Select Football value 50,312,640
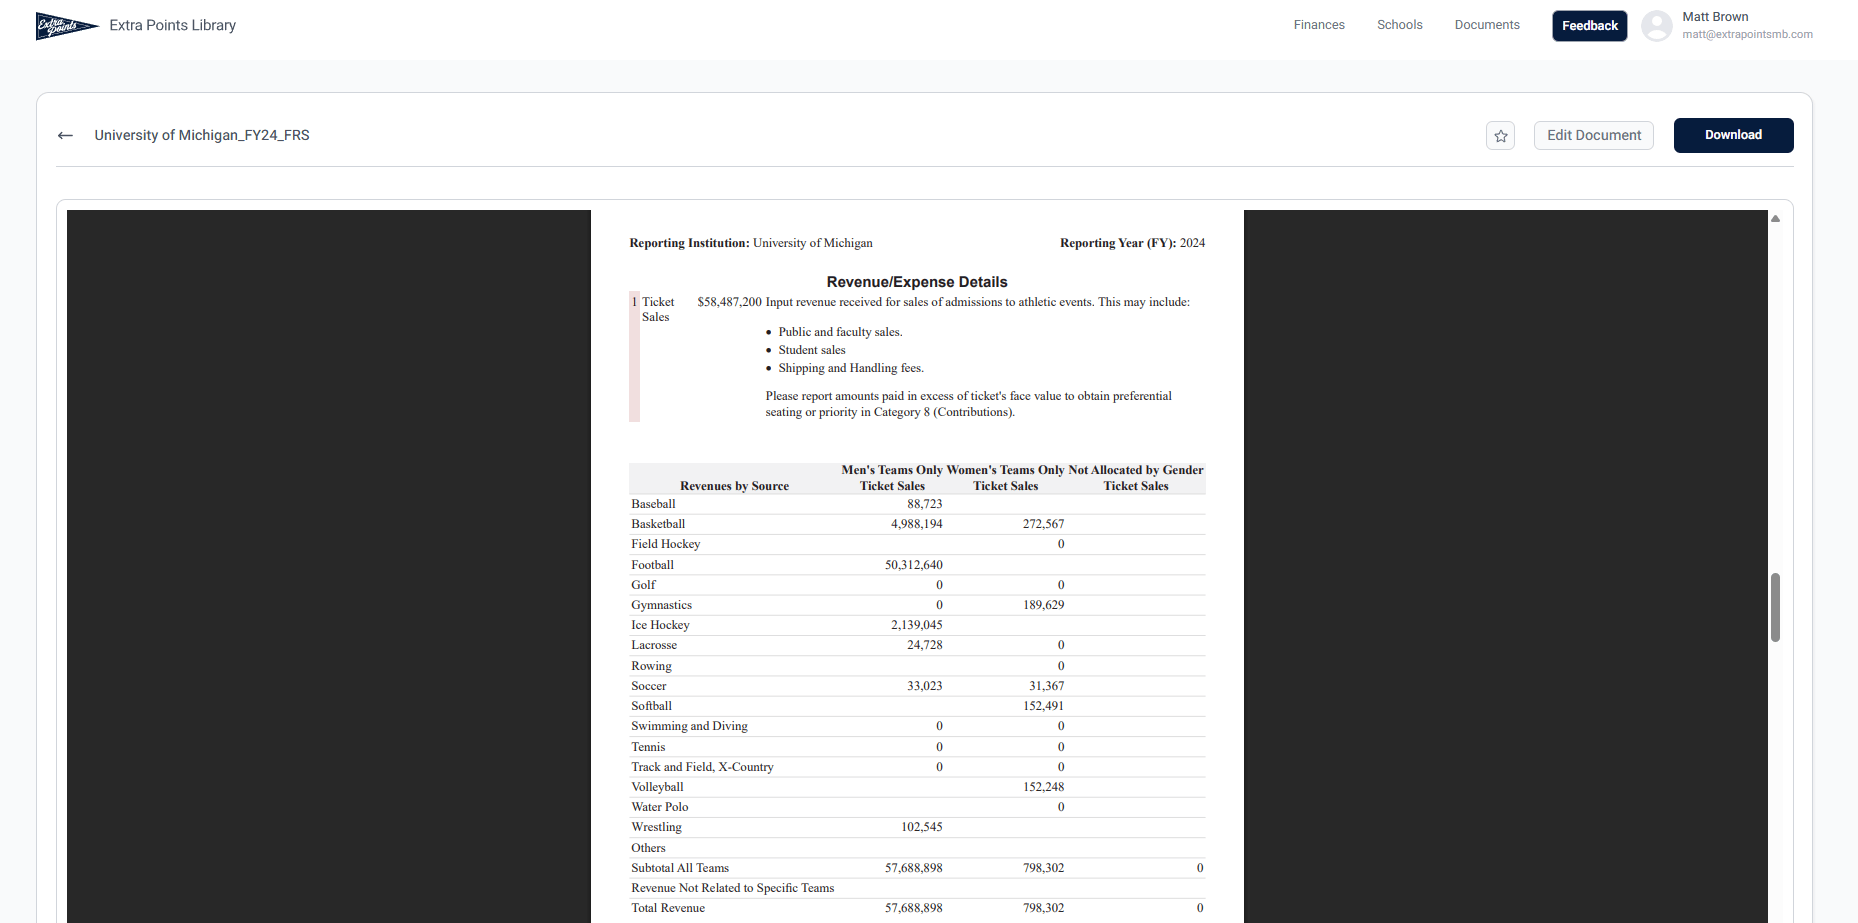 pos(913,565)
